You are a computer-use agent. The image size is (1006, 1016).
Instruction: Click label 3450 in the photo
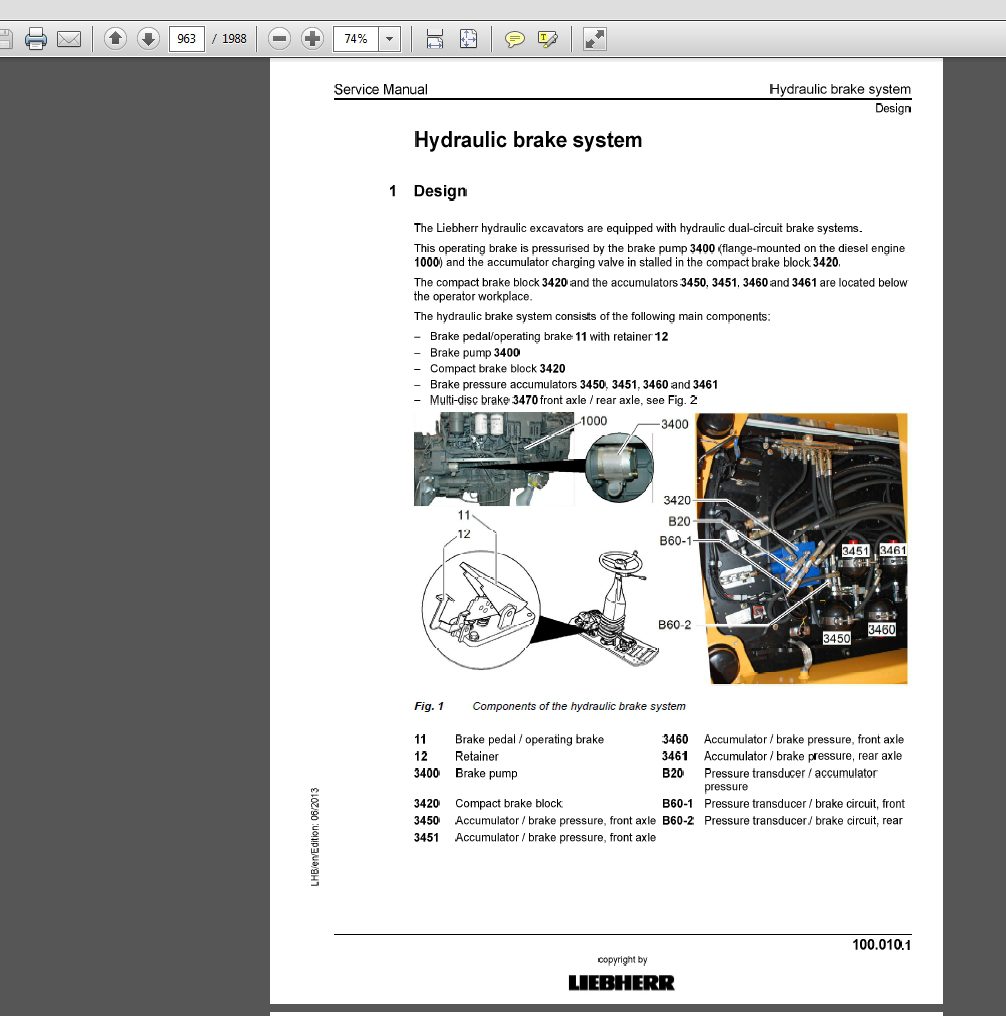[x=836, y=638]
